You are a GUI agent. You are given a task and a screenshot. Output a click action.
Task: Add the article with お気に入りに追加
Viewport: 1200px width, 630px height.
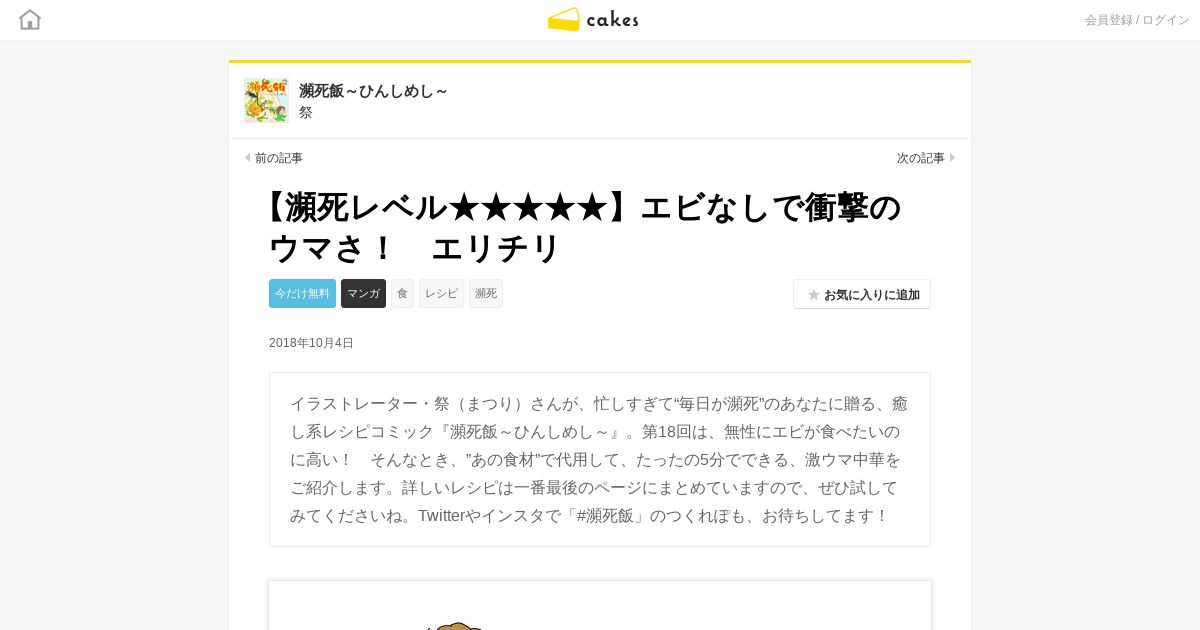click(x=862, y=294)
